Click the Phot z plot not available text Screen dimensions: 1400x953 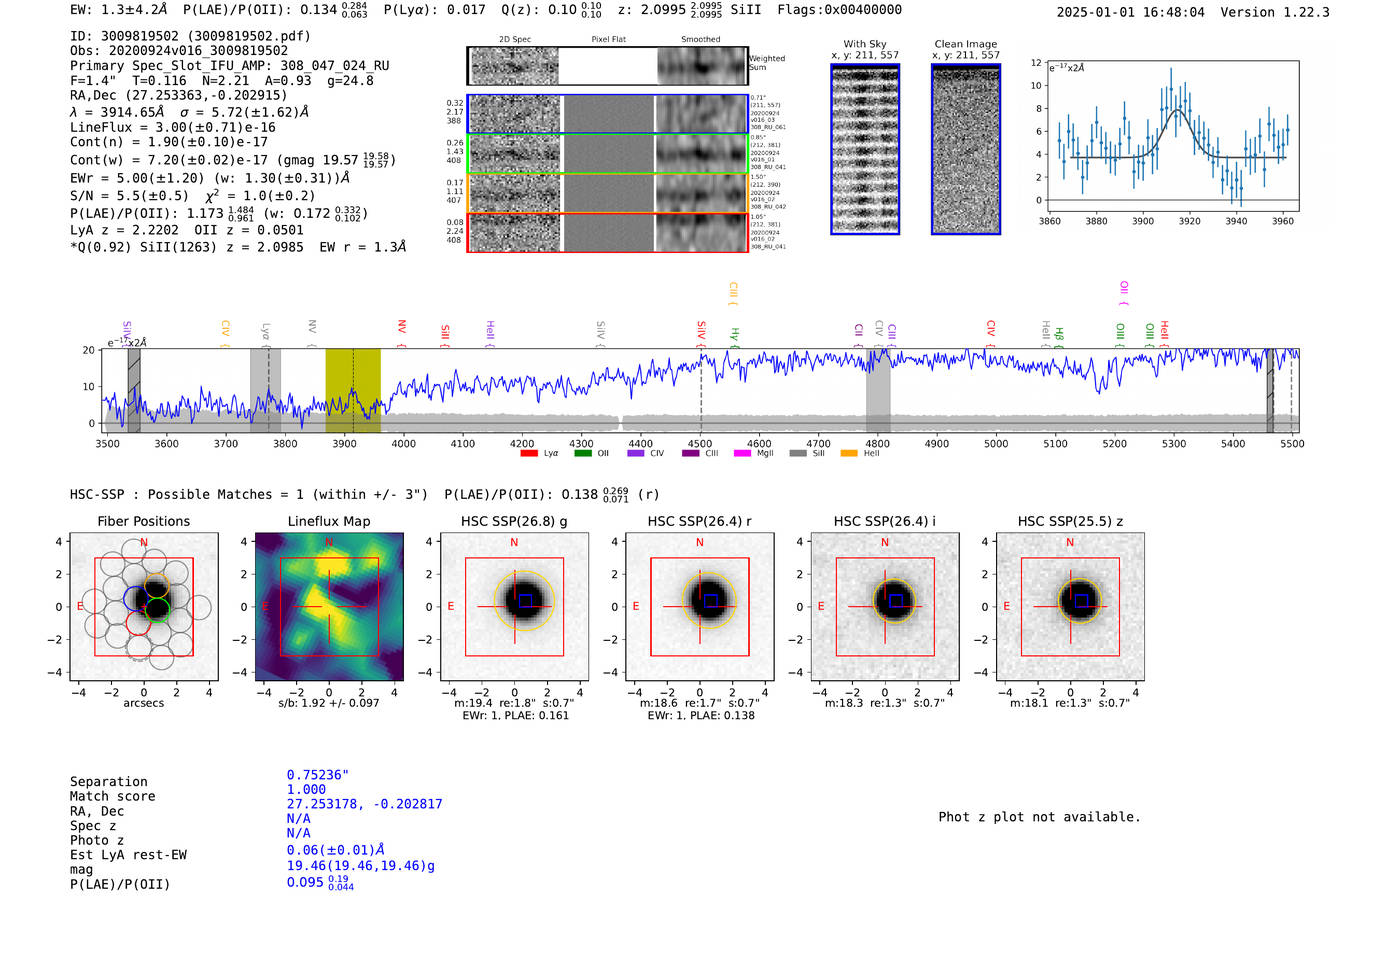pyautogui.click(x=1039, y=817)
